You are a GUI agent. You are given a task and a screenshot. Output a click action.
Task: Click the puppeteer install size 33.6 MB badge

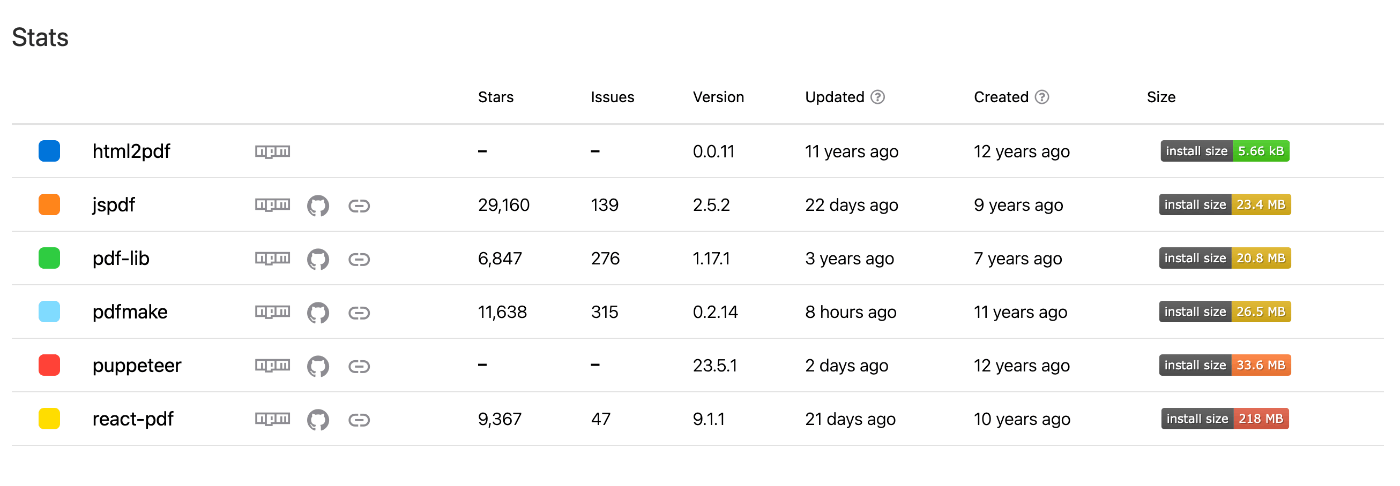(1225, 365)
